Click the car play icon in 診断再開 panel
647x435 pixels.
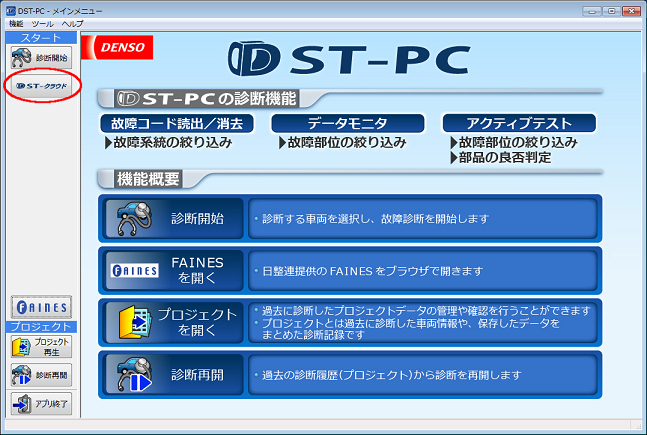click(135, 375)
